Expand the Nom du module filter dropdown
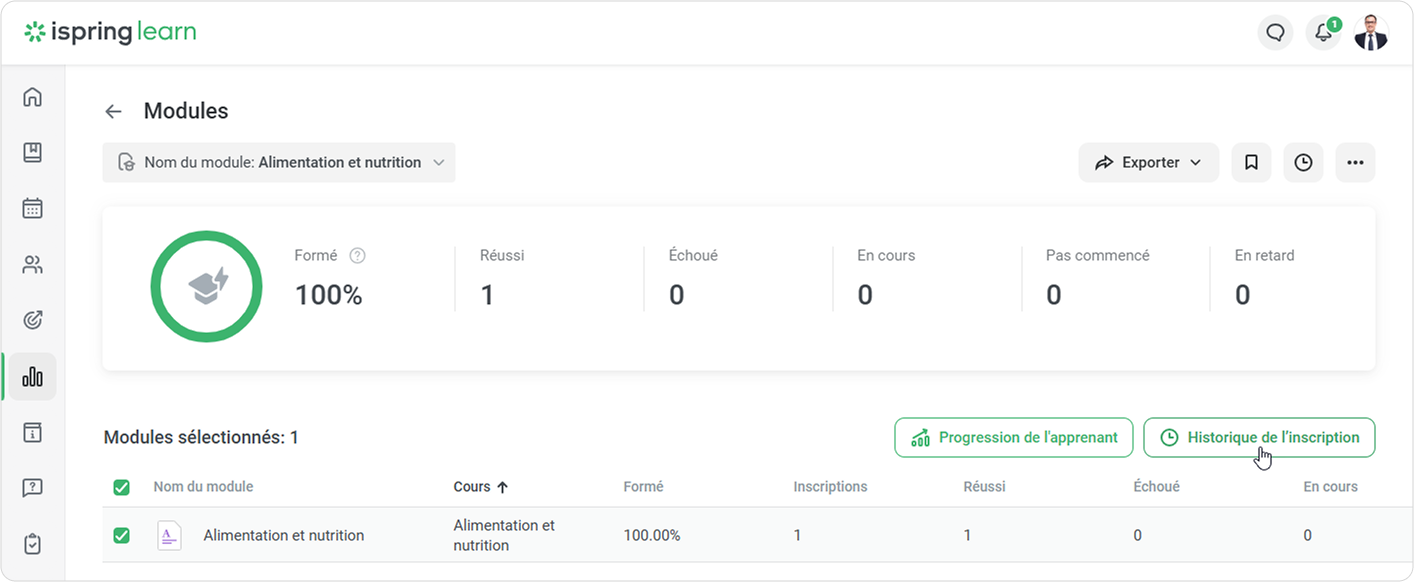Image resolution: width=1414 pixels, height=582 pixels. pos(279,163)
